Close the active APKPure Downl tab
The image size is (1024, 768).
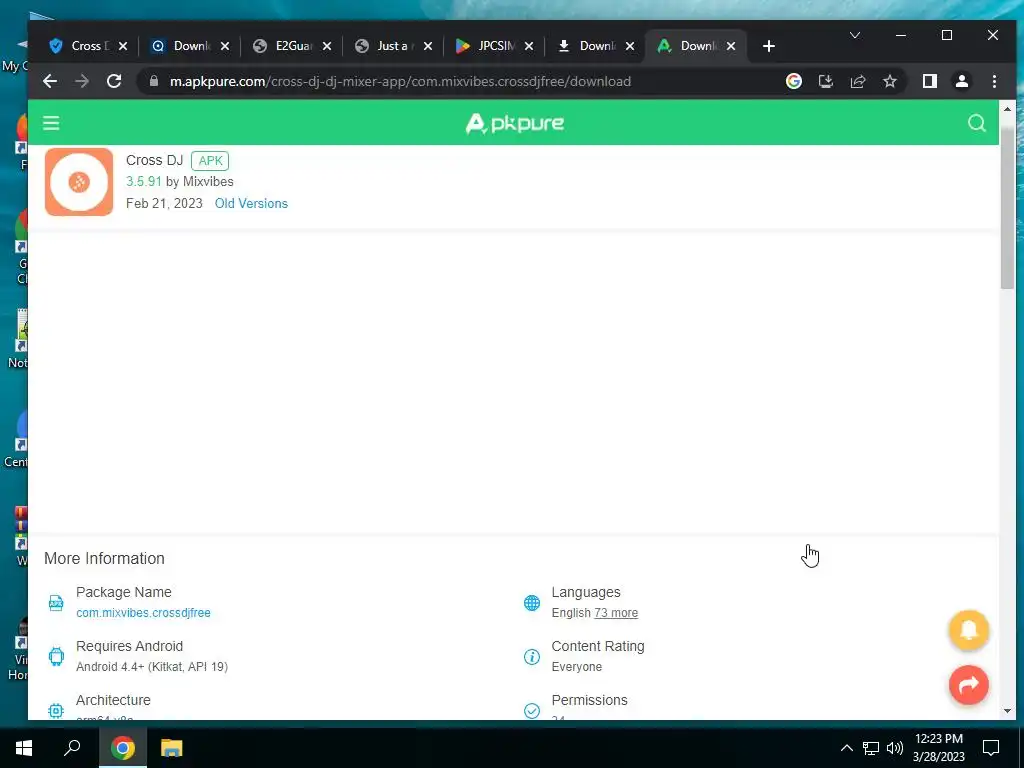731,46
